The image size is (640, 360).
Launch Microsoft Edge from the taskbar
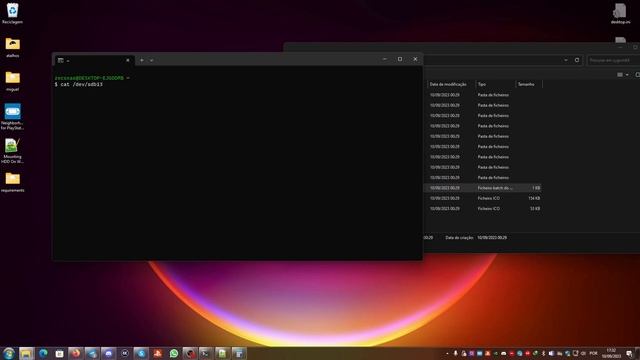pos(43,353)
